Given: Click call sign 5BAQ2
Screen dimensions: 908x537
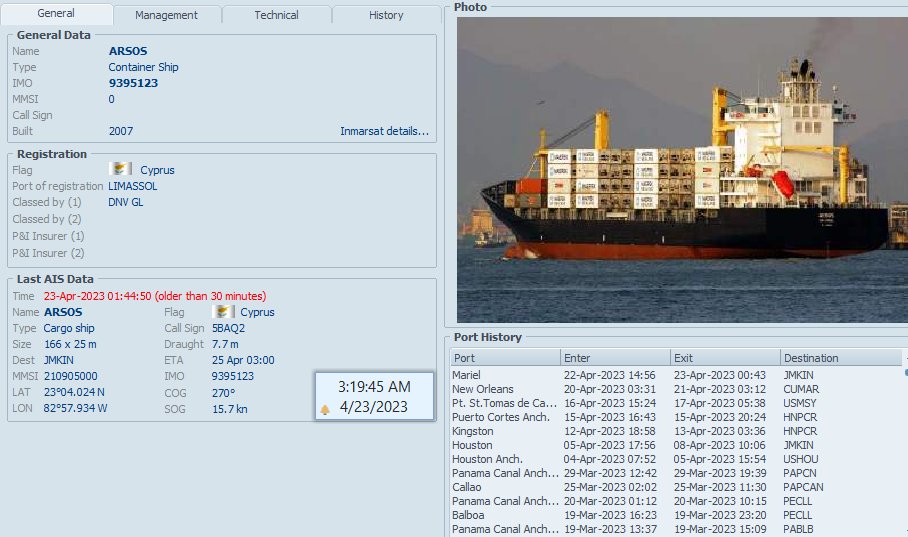Looking at the screenshot, I should [x=228, y=328].
